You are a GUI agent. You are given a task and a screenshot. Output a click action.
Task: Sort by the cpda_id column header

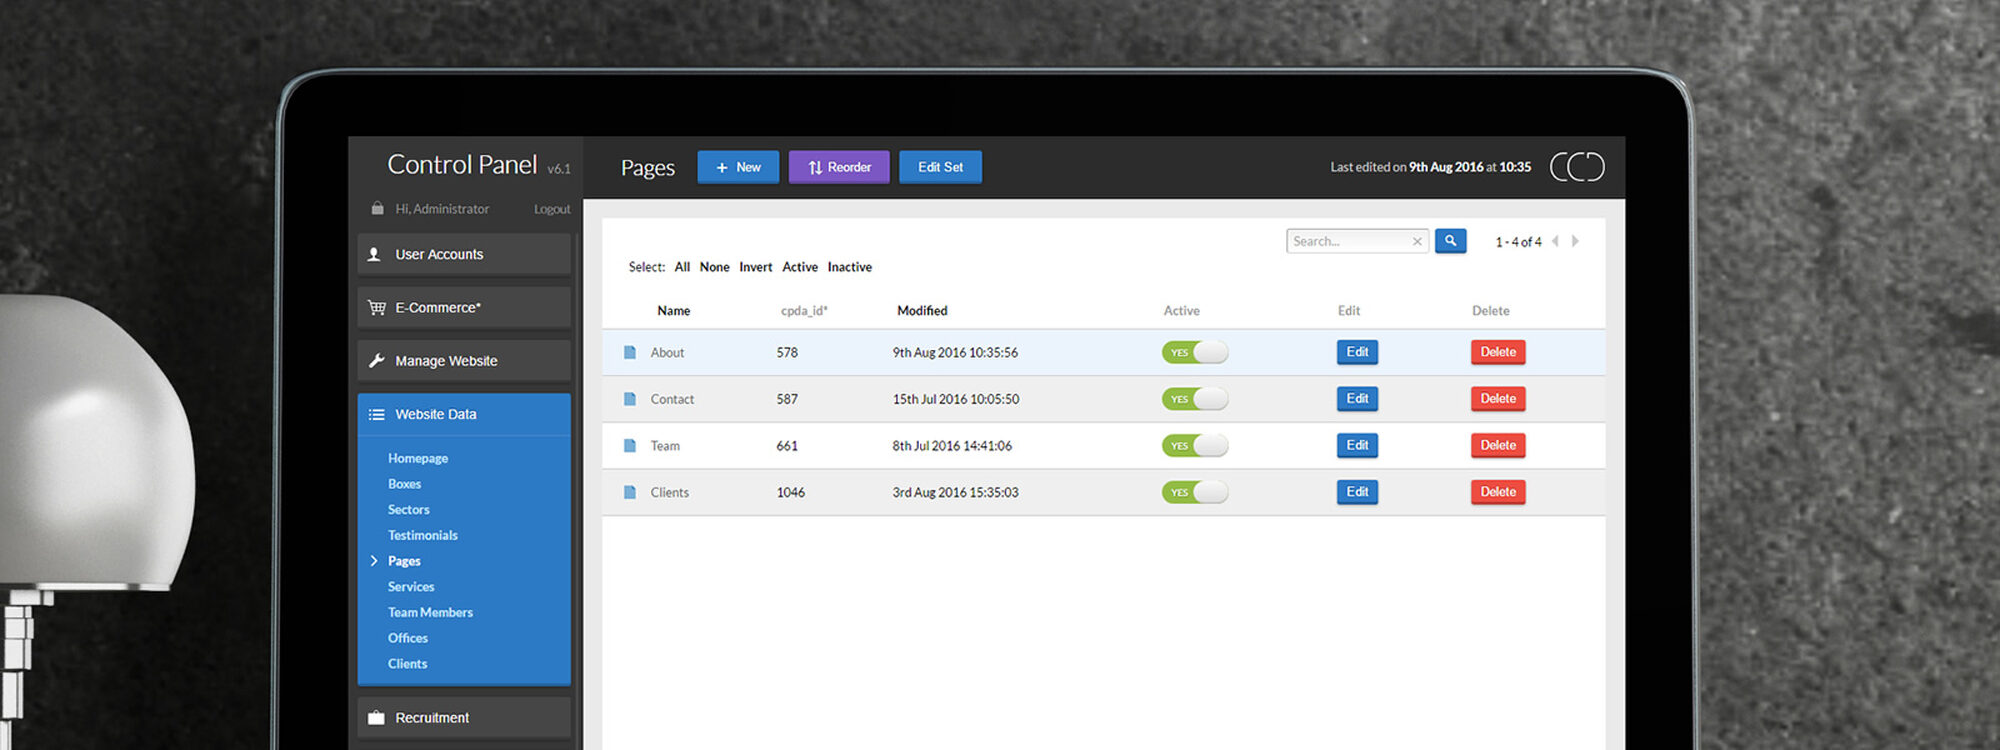click(x=804, y=311)
